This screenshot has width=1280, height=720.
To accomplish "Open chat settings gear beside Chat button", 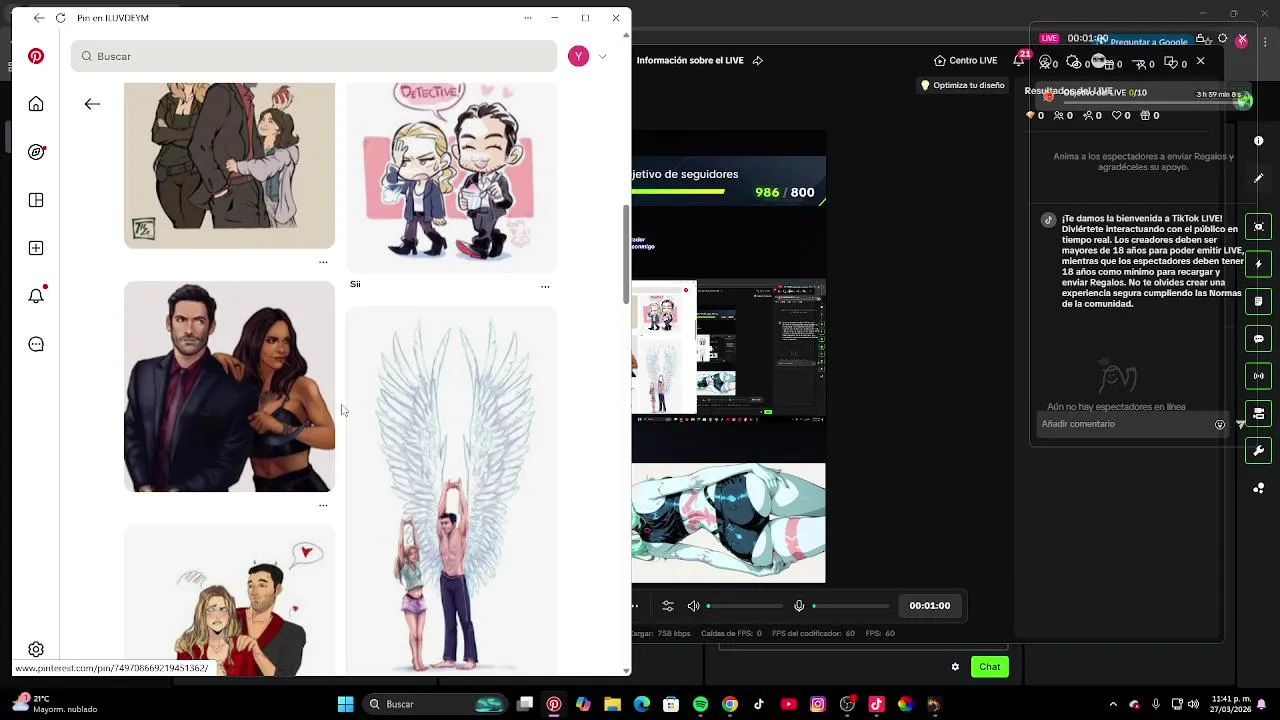I will coord(955,667).
